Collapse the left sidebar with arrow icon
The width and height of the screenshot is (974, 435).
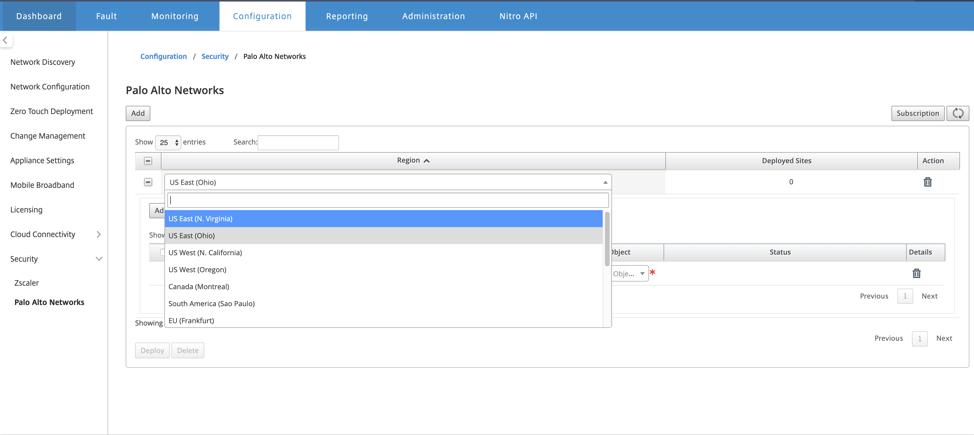point(5,40)
